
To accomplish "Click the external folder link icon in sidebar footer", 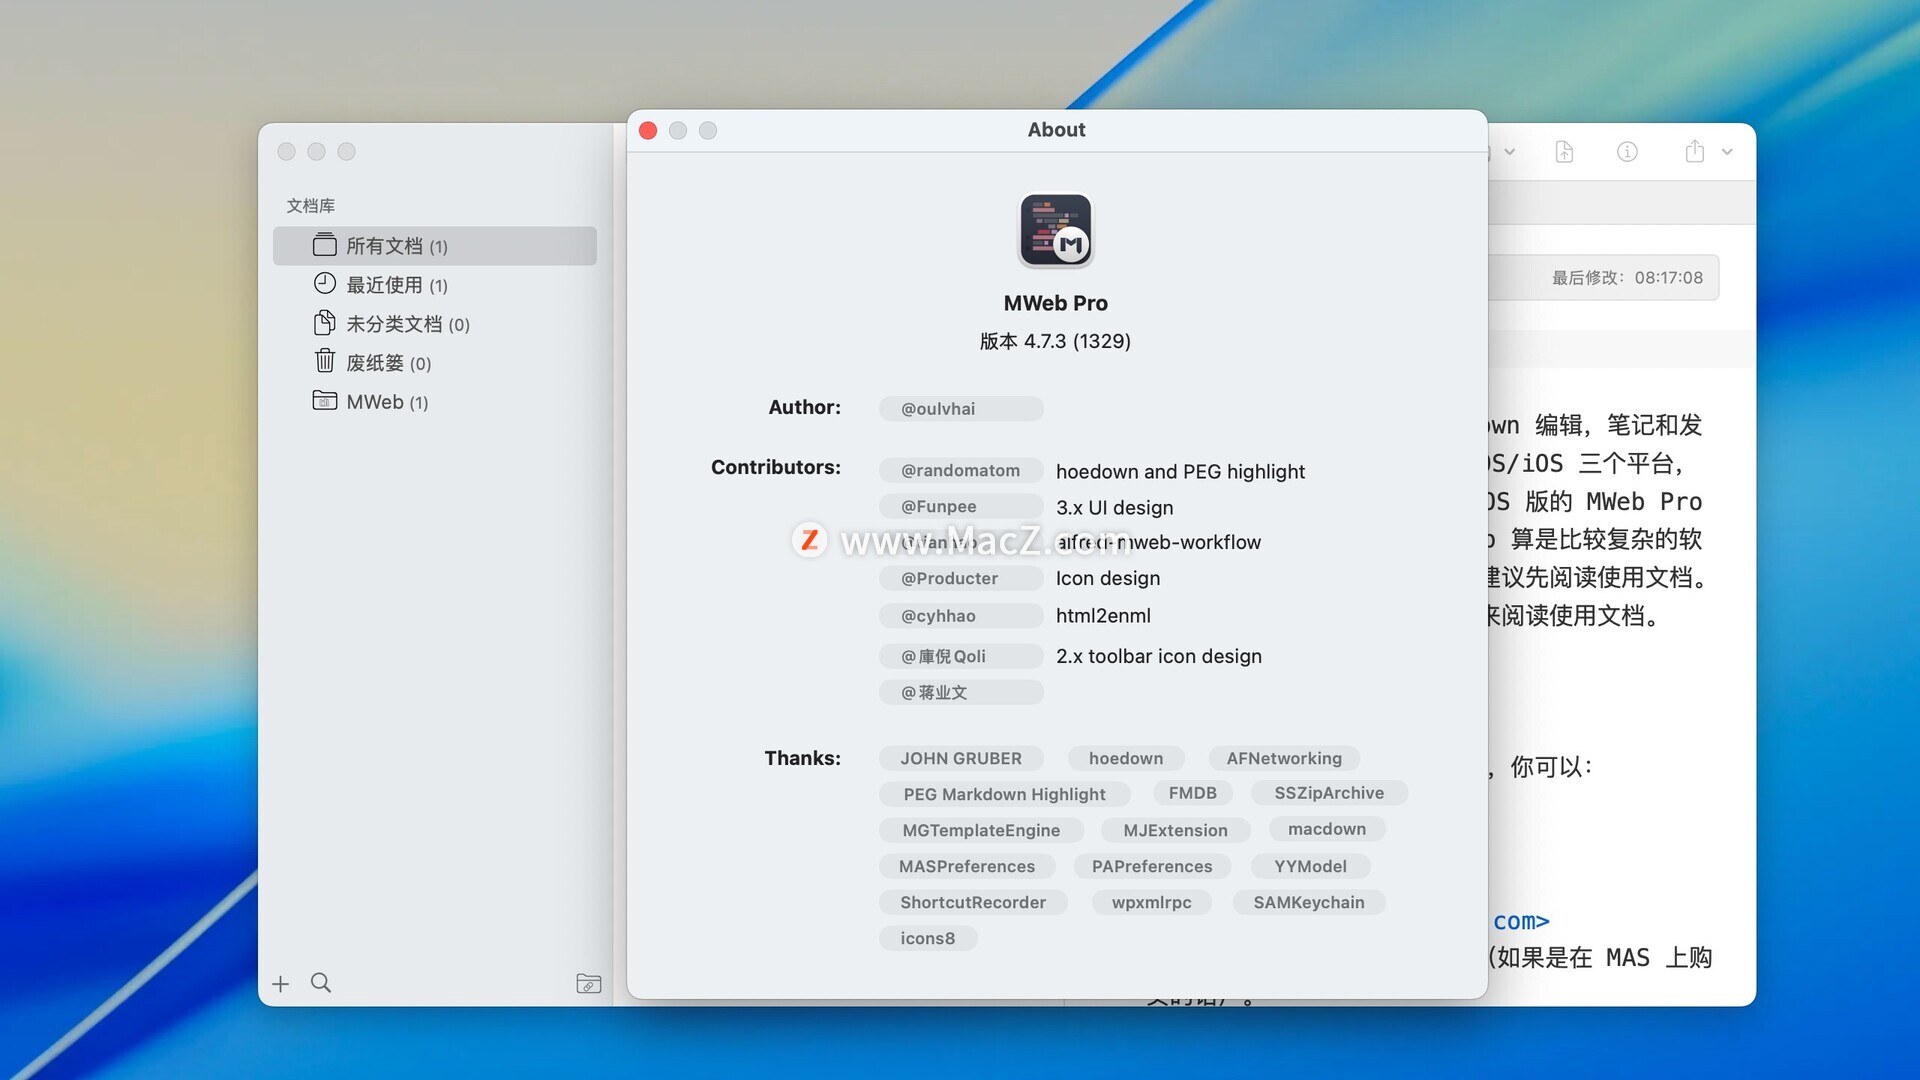I will click(589, 984).
